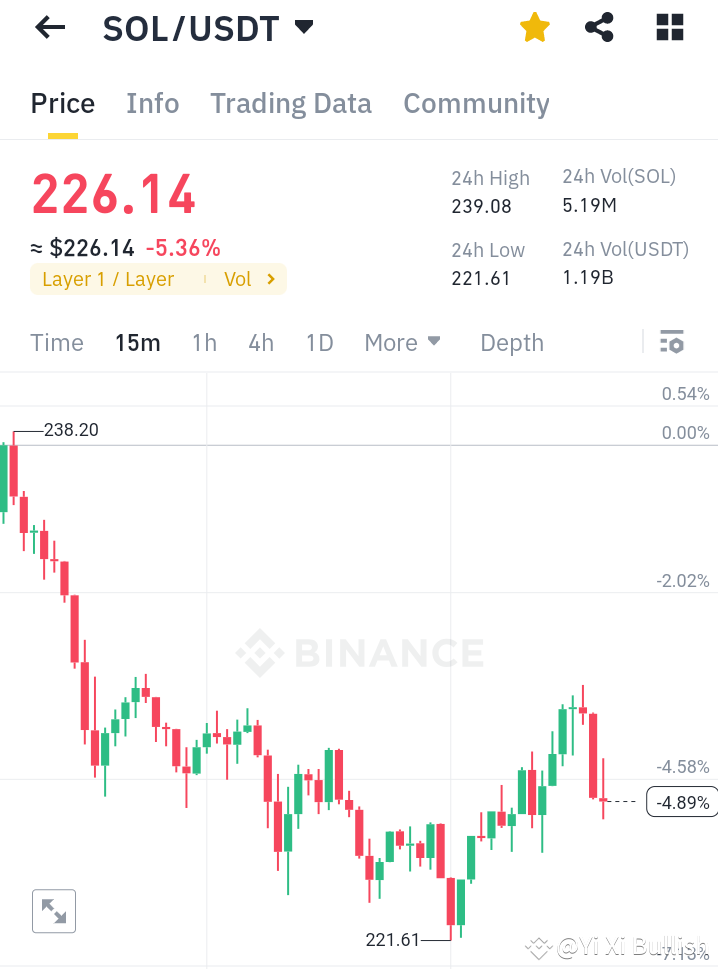
Task: View the Community tab
Action: click(476, 103)
